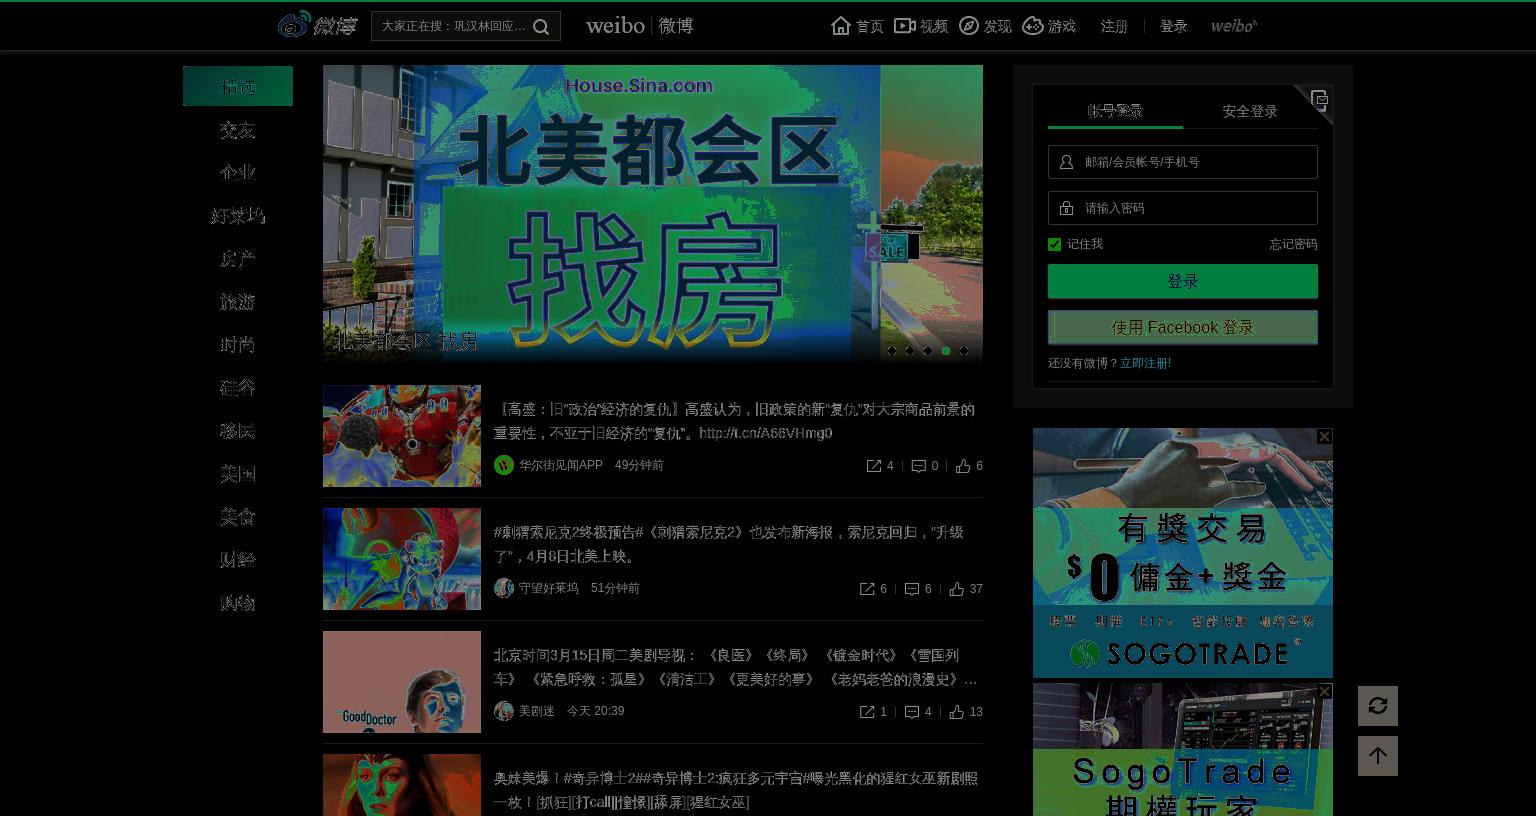Select the 移民 category
This screenshot has height=816, width=1536.
pyautogui.click(x=238, y=430)
